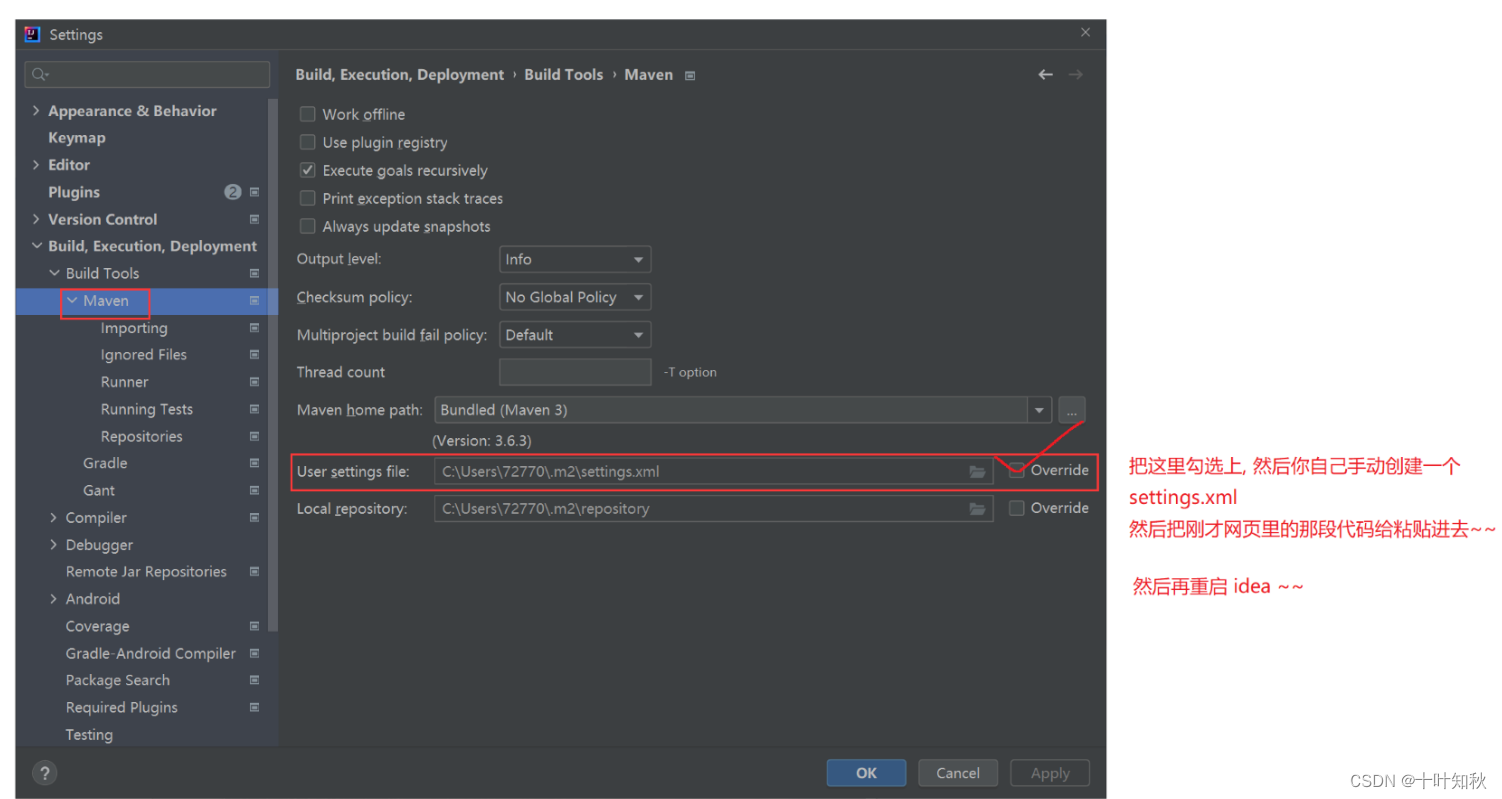The image size is (1502, 799).
Task: Click the back navigation arrow
Action: [x=1045, y=75]
